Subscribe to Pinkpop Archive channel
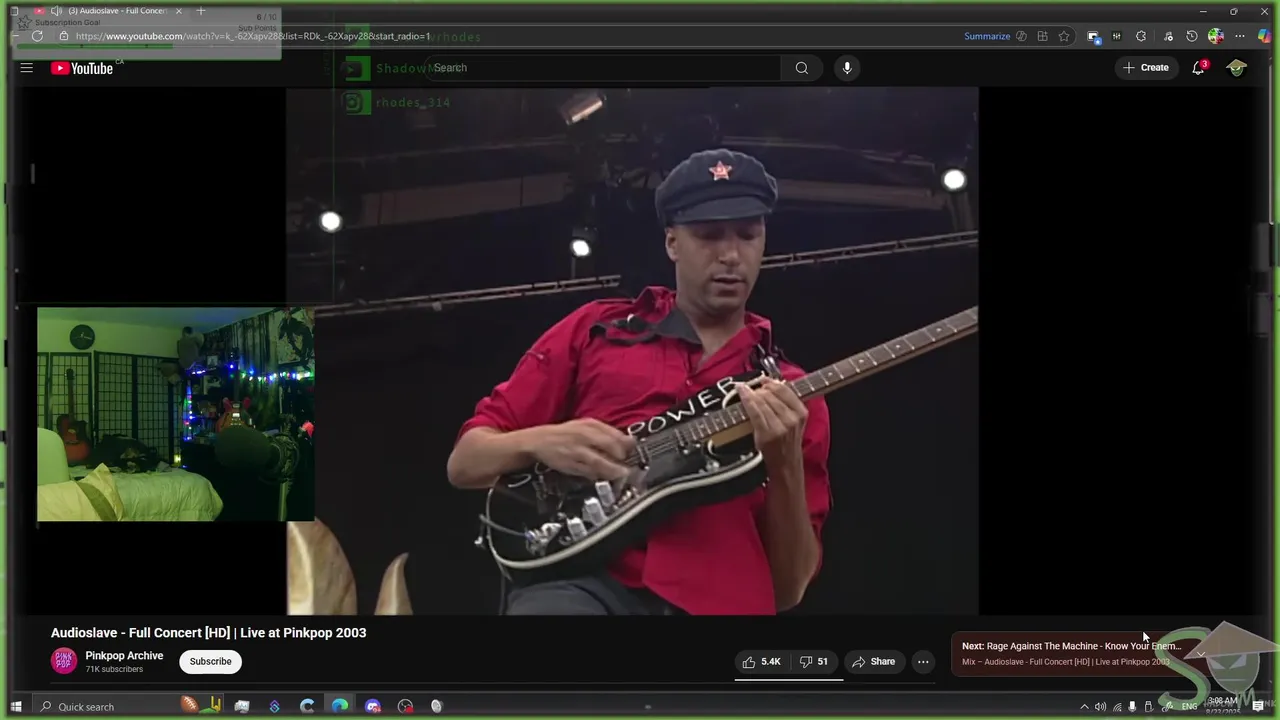This screenshot has height=720, width=1280. point(211,661)
